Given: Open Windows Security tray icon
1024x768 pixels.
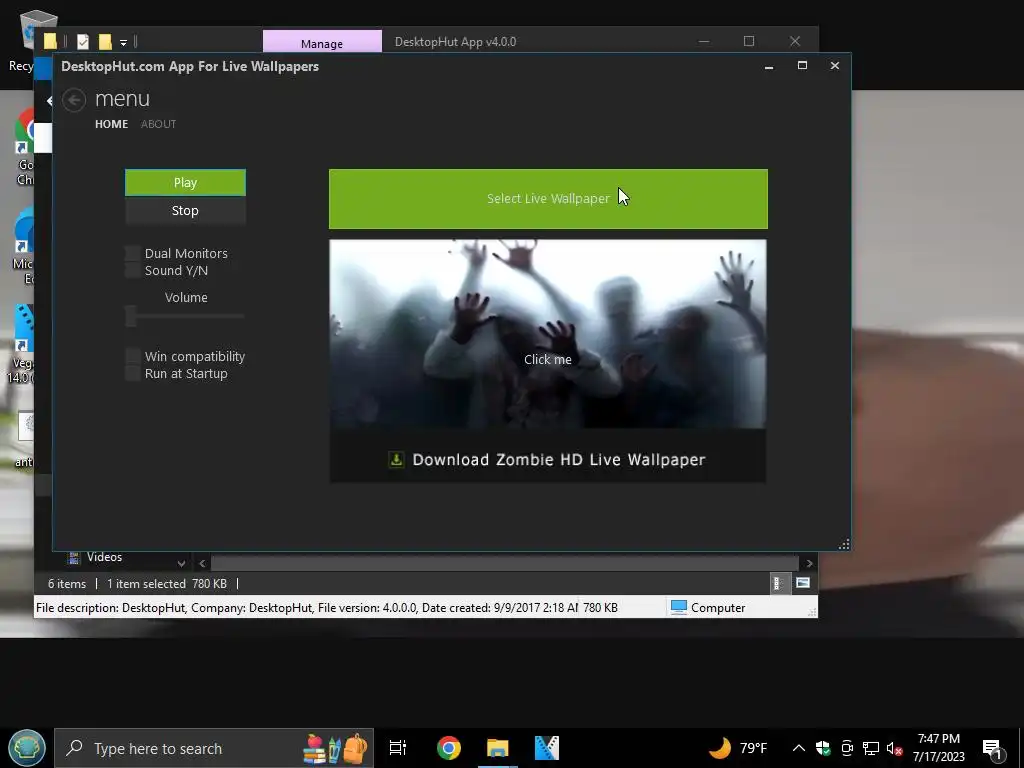Looking at the screenshot, I should point(823,748).
